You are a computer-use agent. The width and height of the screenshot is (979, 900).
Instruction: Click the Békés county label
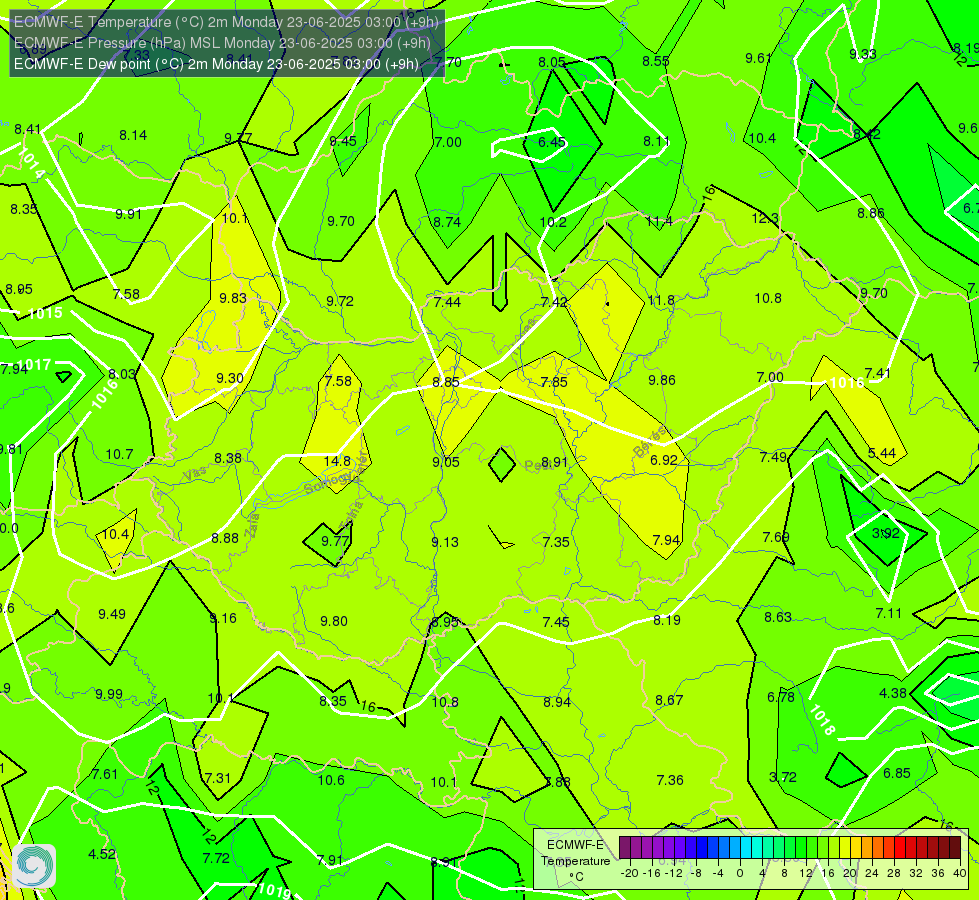649,442
